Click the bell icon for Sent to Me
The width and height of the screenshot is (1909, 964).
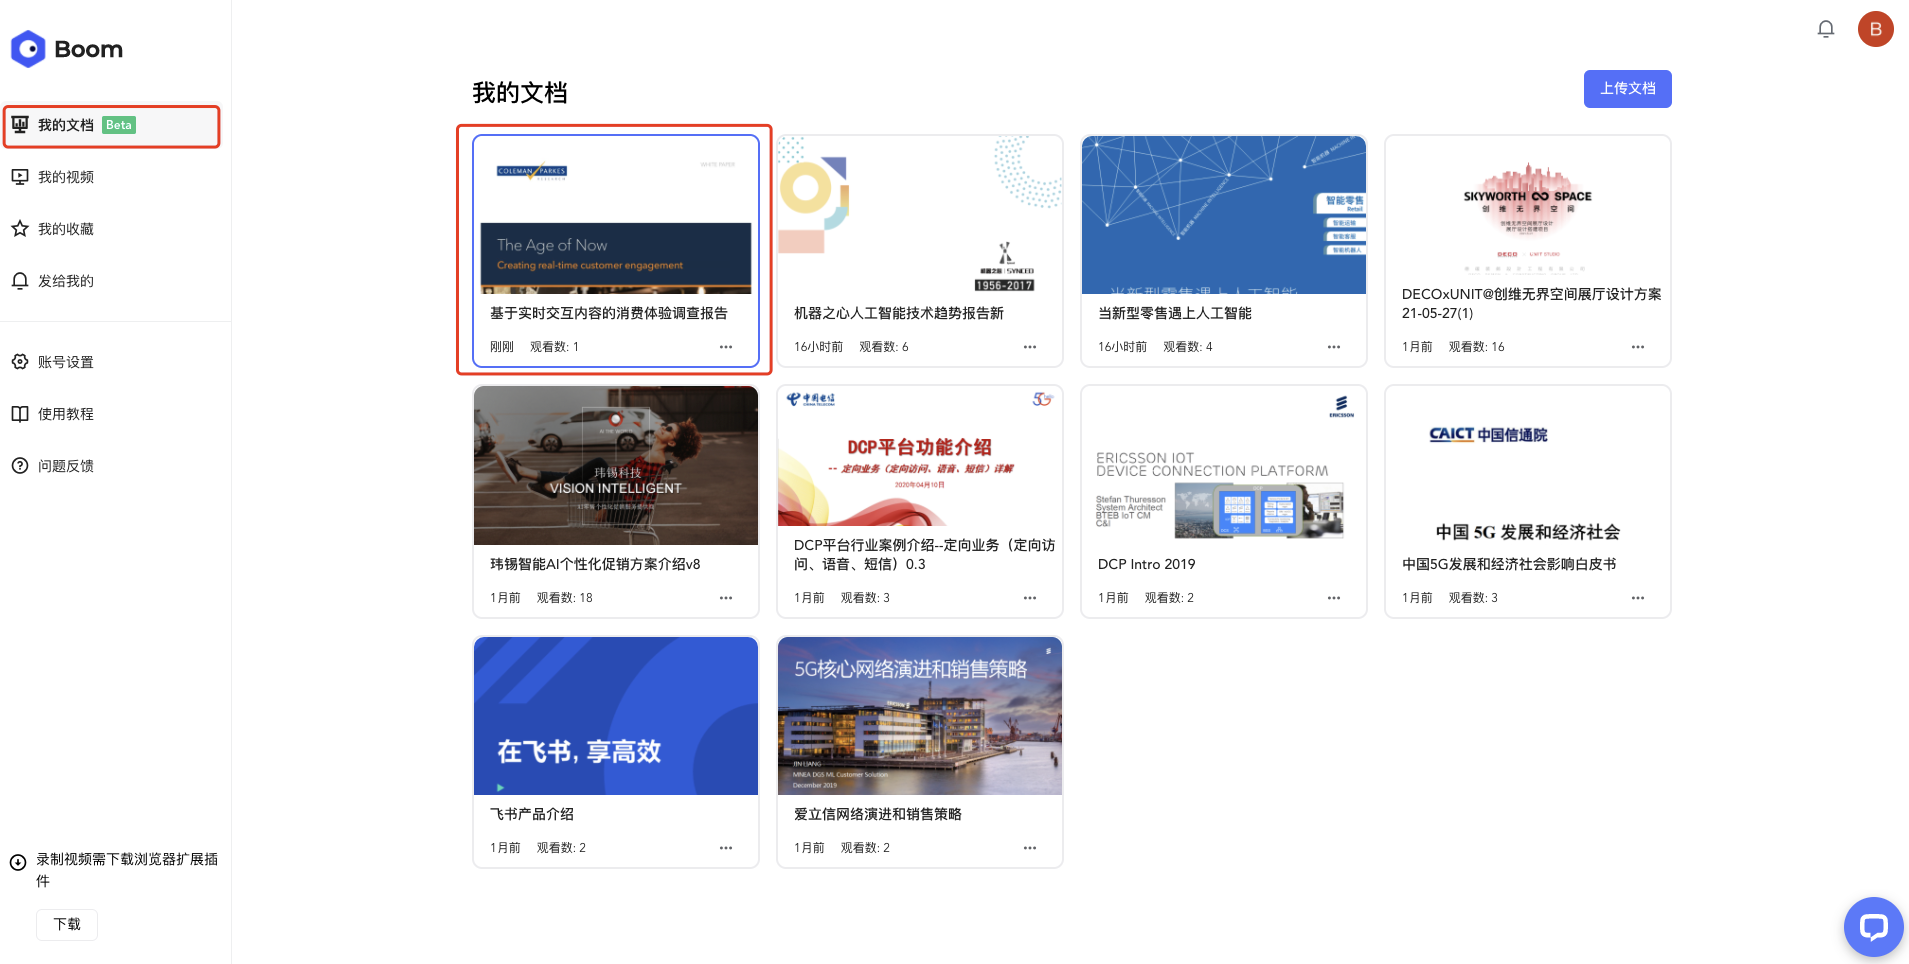tap(20, 281)
